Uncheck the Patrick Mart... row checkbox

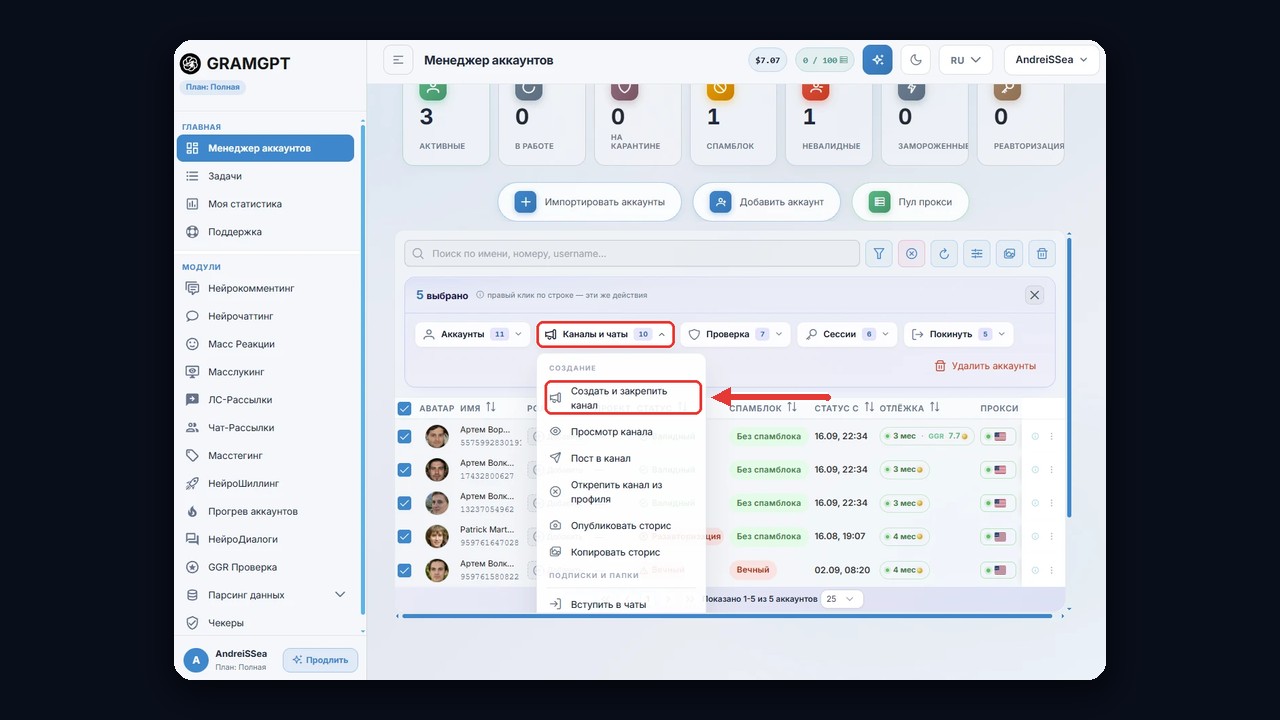(x=405, y=536)
